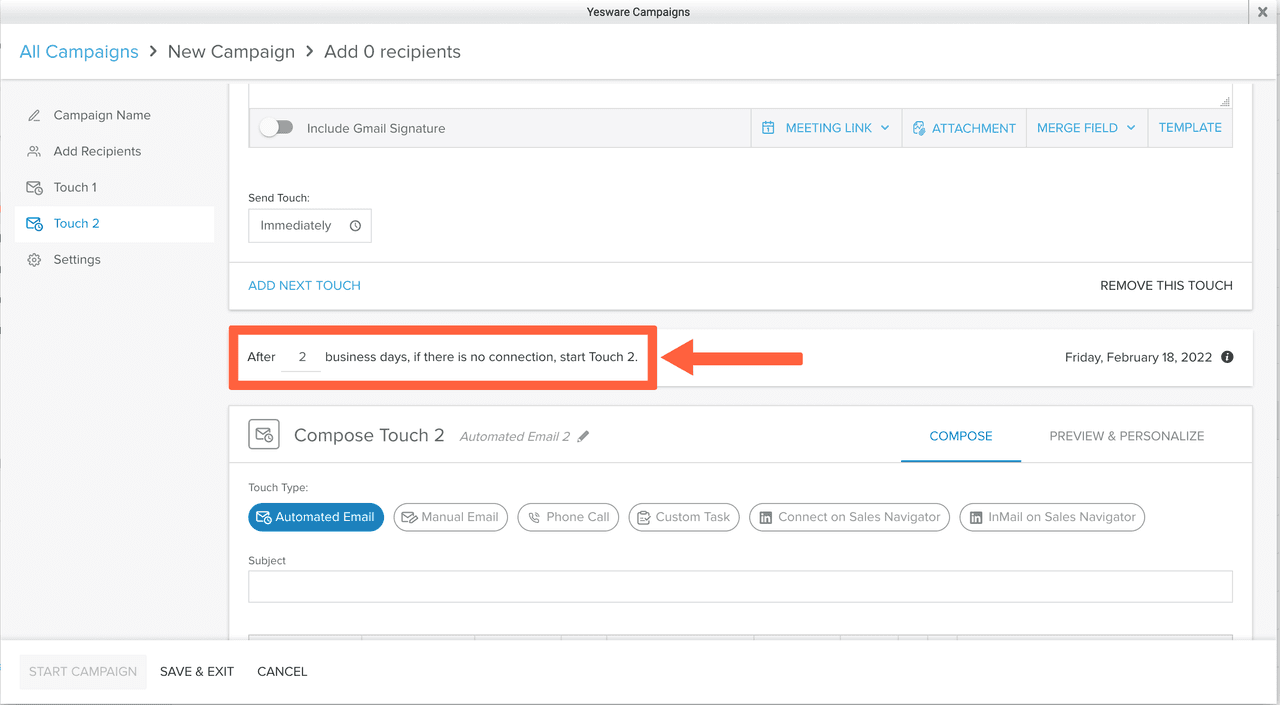Click the info icon next to the date
The image size is (1280, 705).
click(x=1227, y=356)
